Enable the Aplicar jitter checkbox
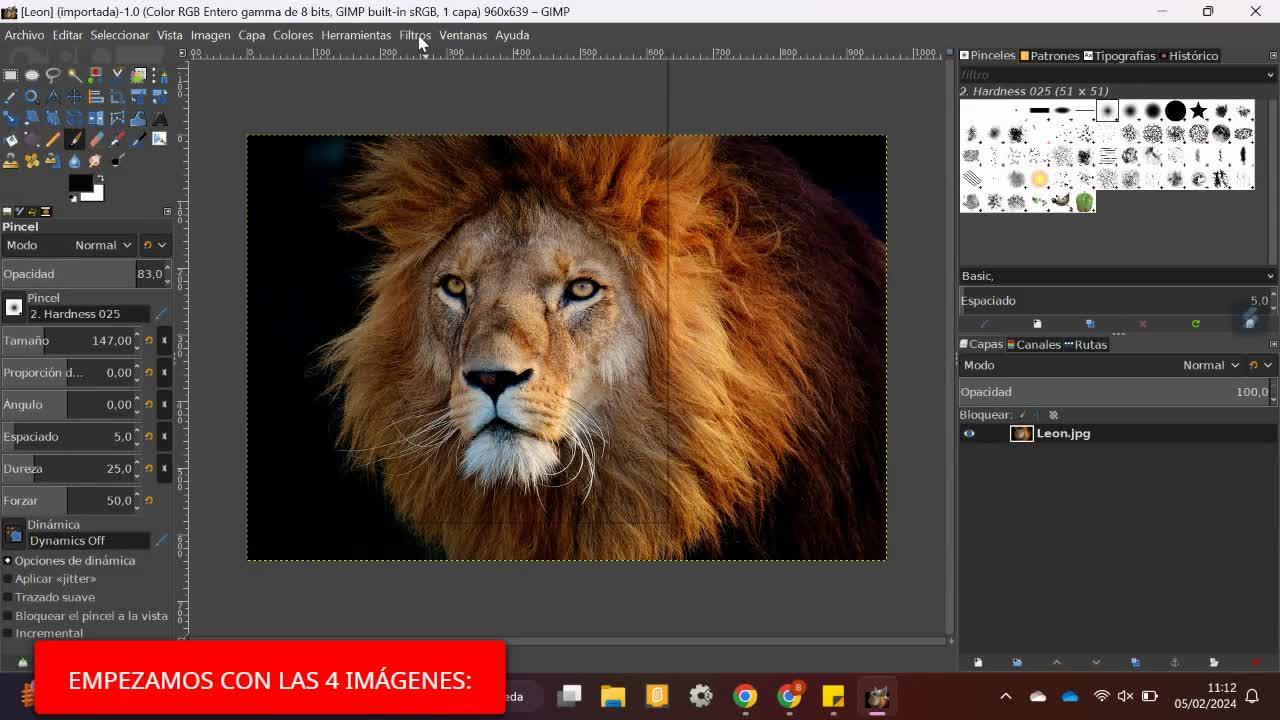Image resolution: width=1280 pixels, height=720 pixels. click(8, 579)
